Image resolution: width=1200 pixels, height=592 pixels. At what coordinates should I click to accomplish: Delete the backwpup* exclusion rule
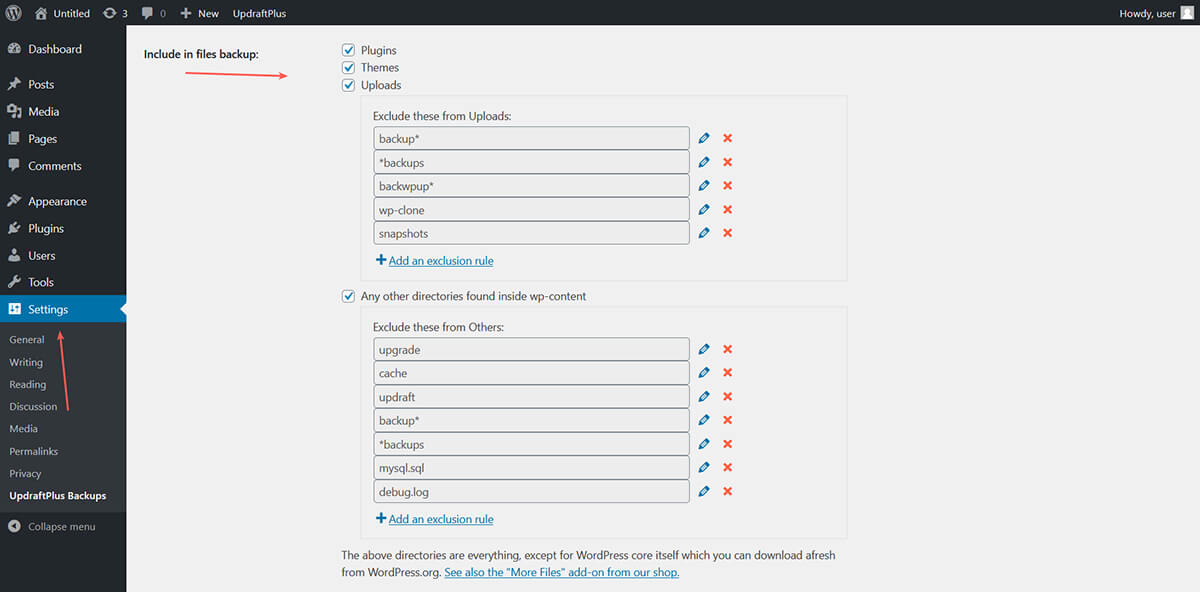coord(728,185)
